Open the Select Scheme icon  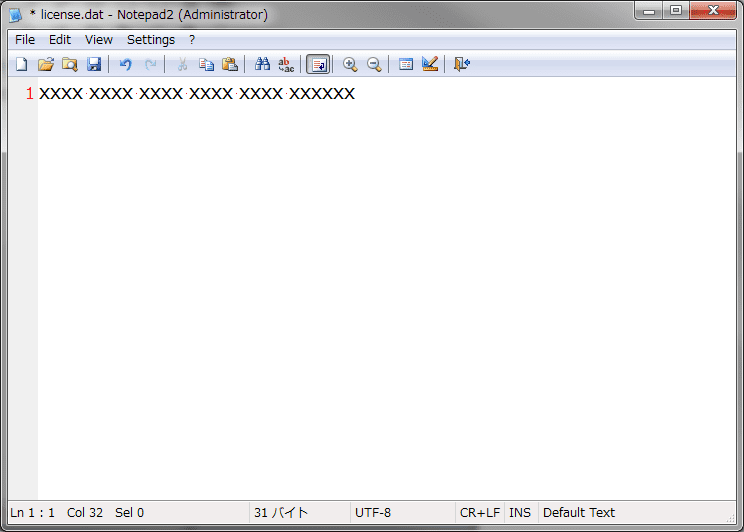pyautogui.click(x=406, y=64)
